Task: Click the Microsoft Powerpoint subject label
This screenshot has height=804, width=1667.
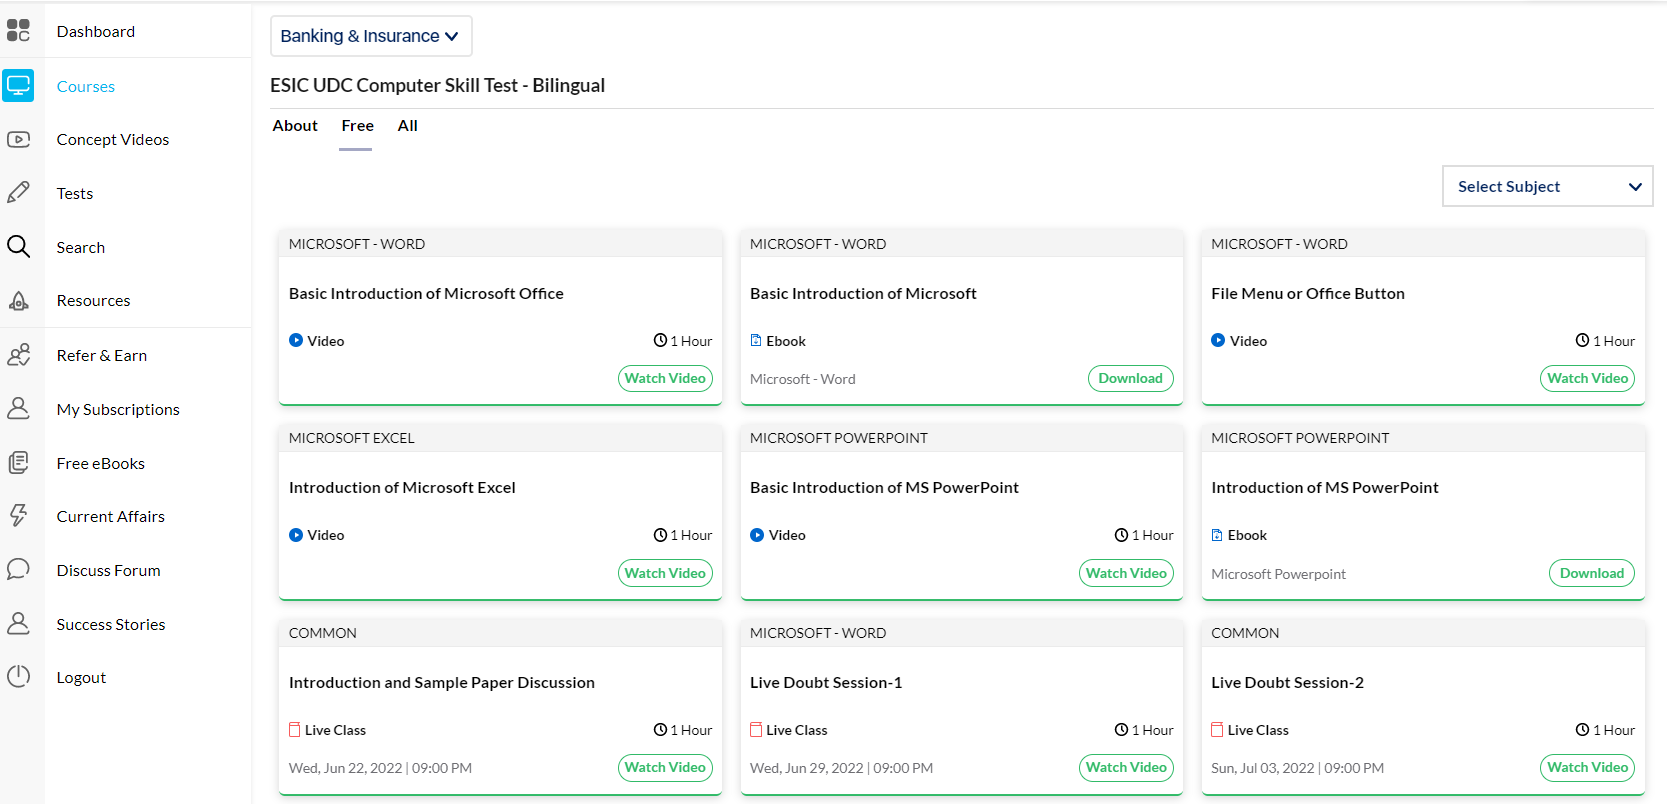Action: pyautogui.click(x=1278, y=574)
